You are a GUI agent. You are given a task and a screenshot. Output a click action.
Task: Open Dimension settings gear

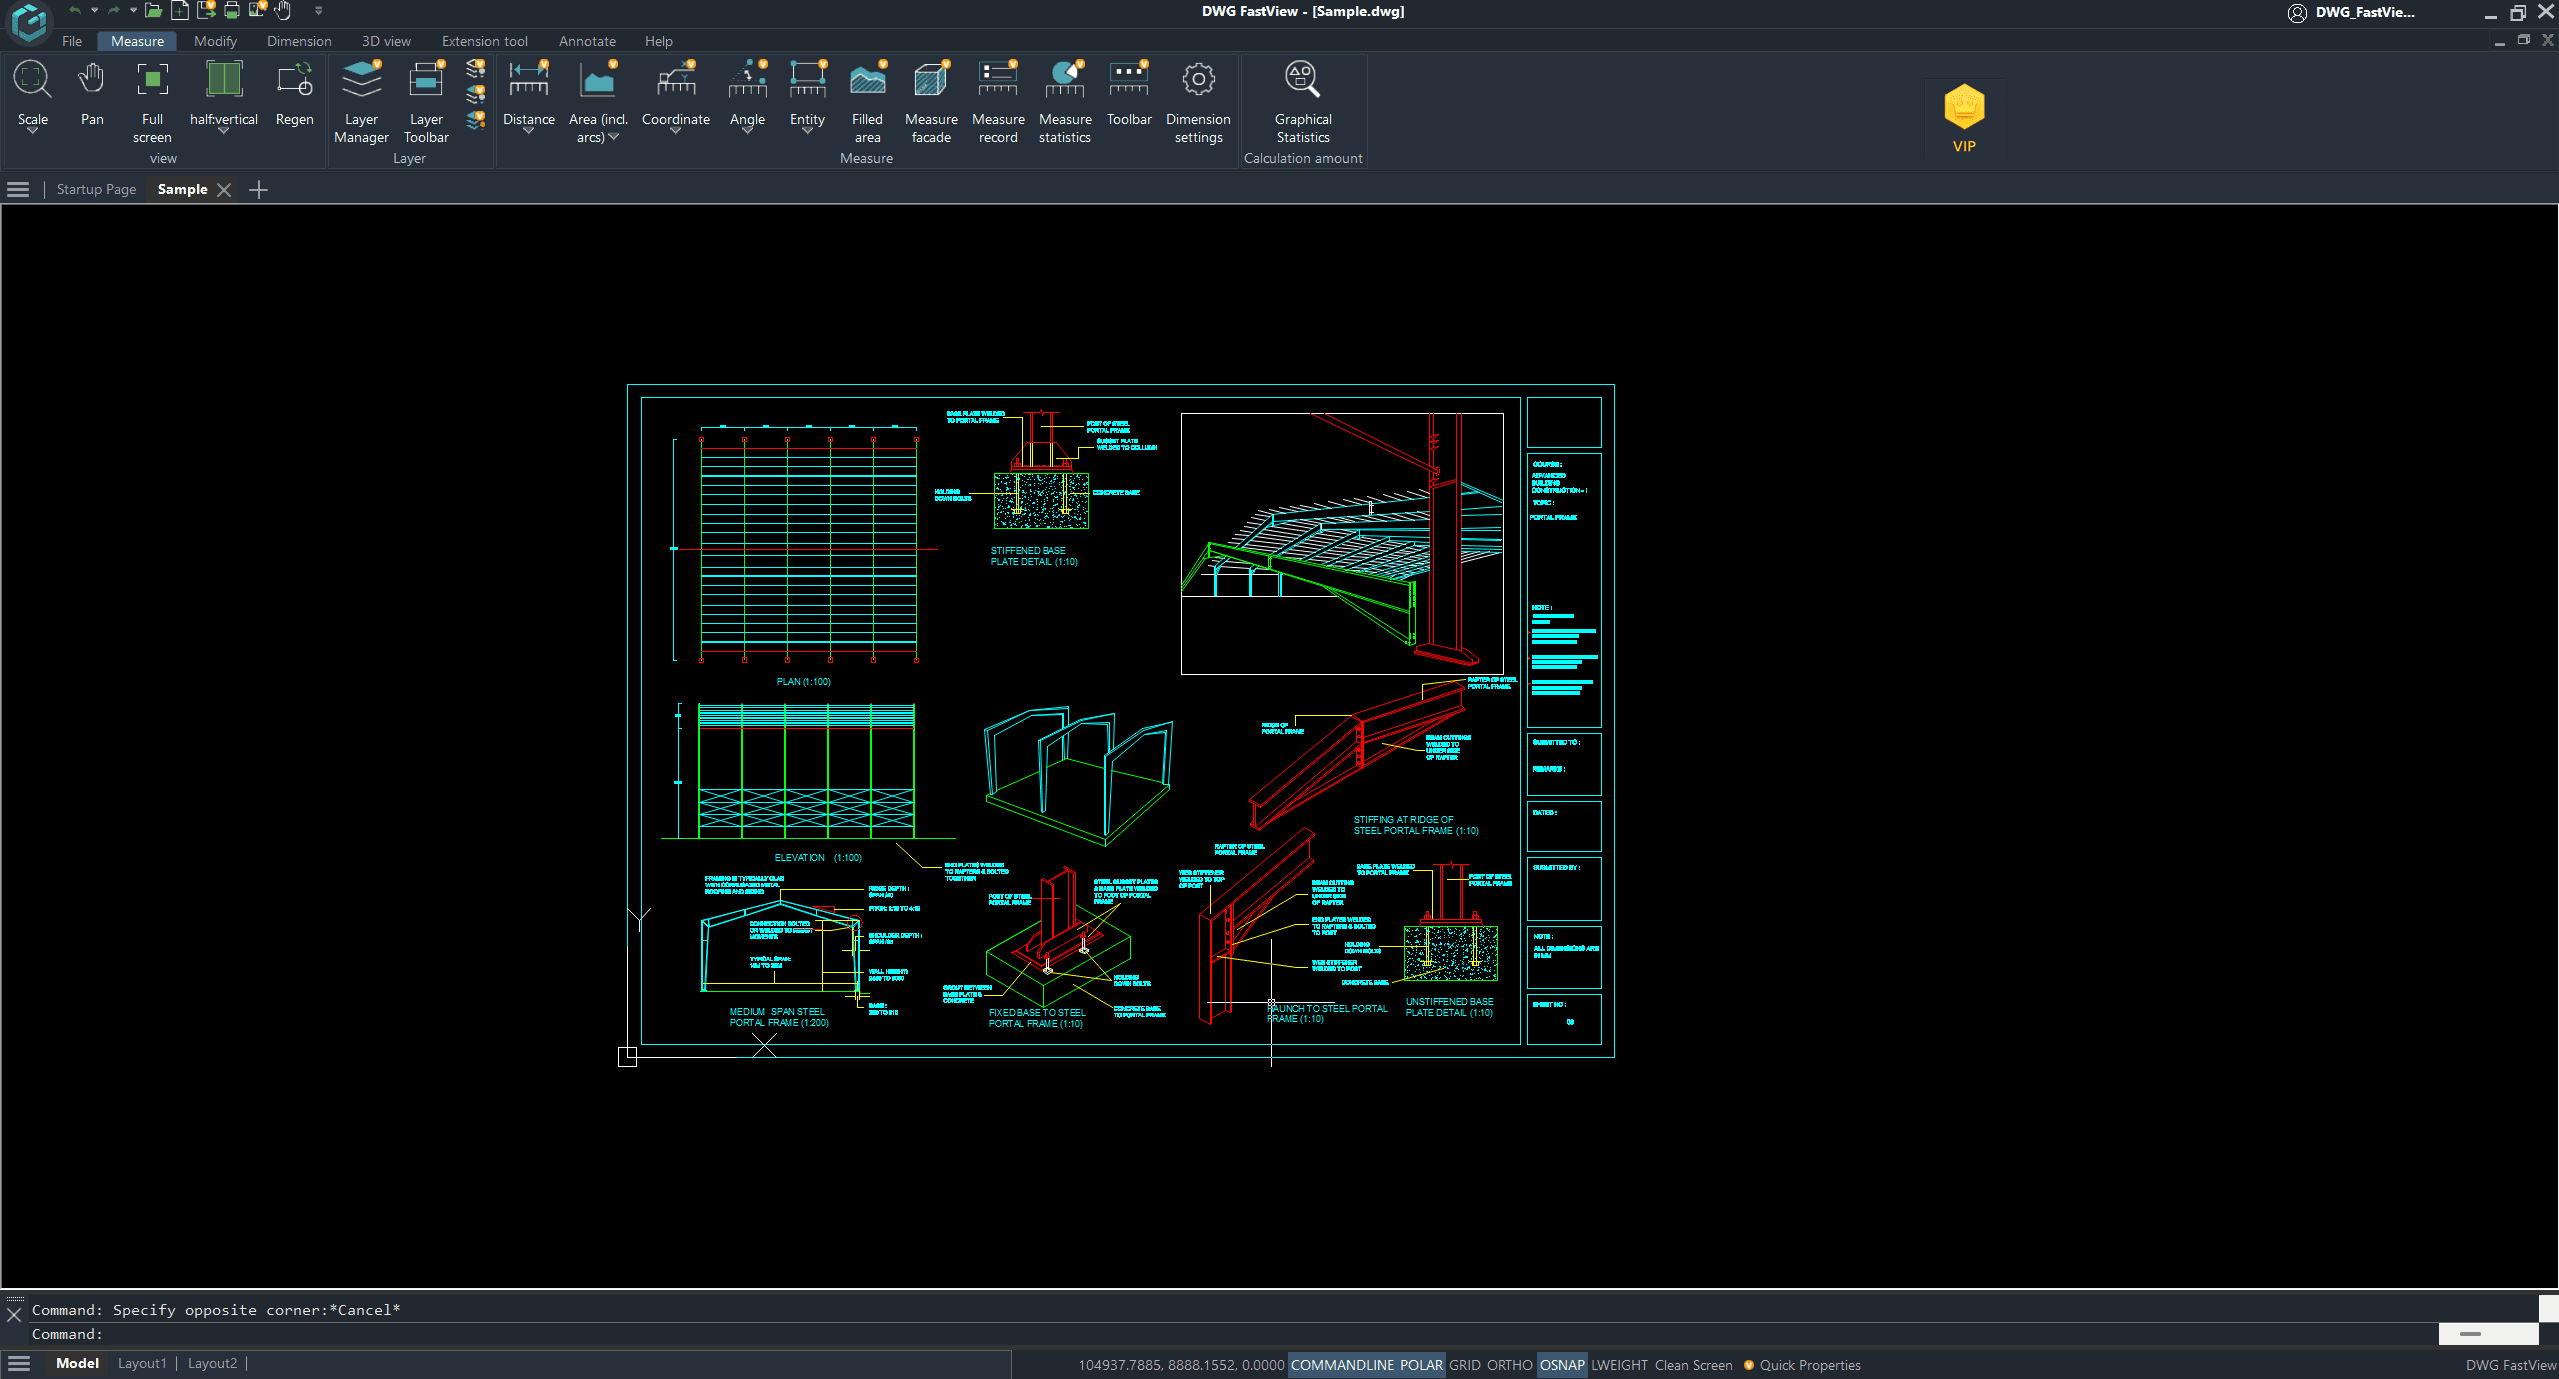(1197, 80)
